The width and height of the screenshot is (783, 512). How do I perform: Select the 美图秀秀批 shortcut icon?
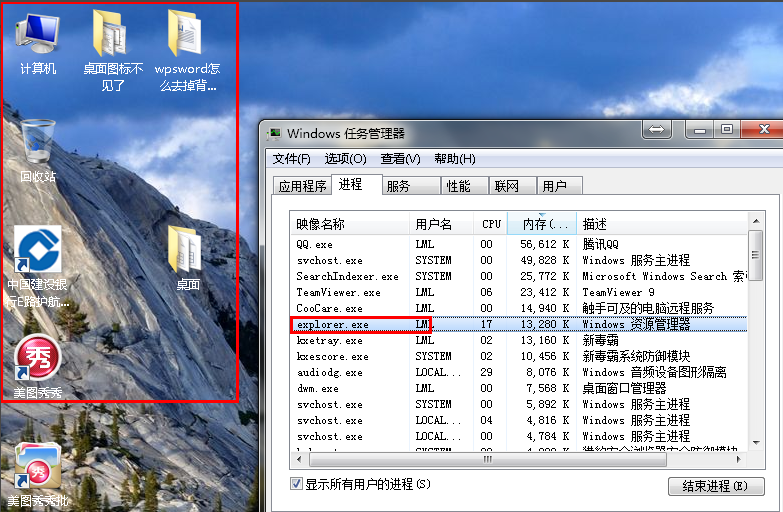38,475
